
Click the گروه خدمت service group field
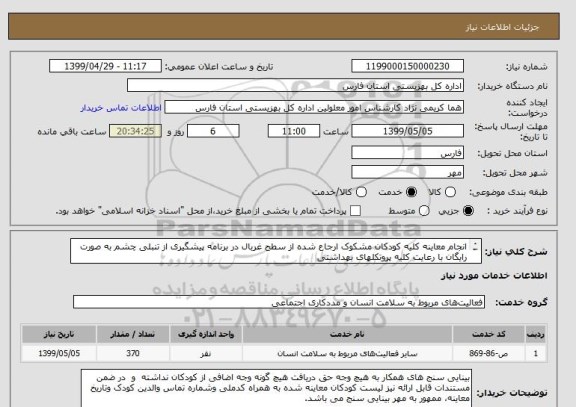tap(279, 302)
